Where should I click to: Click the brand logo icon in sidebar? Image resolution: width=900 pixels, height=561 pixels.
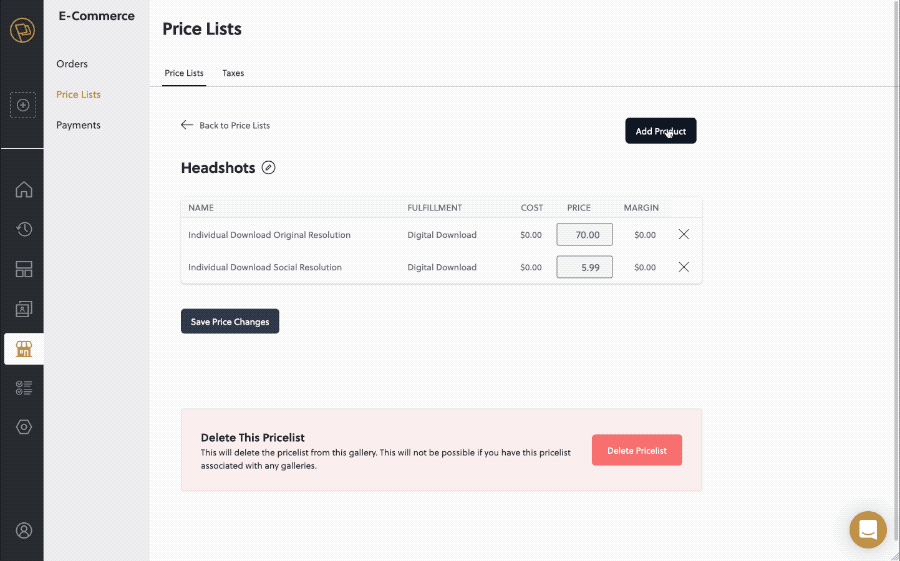point(22,31)
